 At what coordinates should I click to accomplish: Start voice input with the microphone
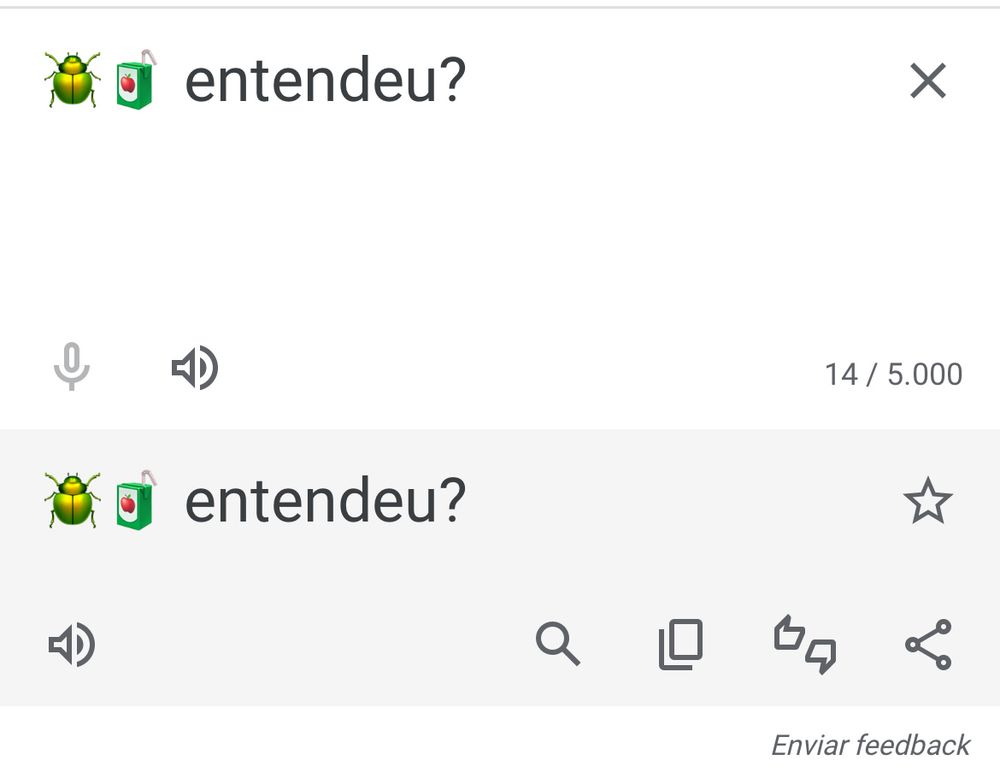[71, 367]
